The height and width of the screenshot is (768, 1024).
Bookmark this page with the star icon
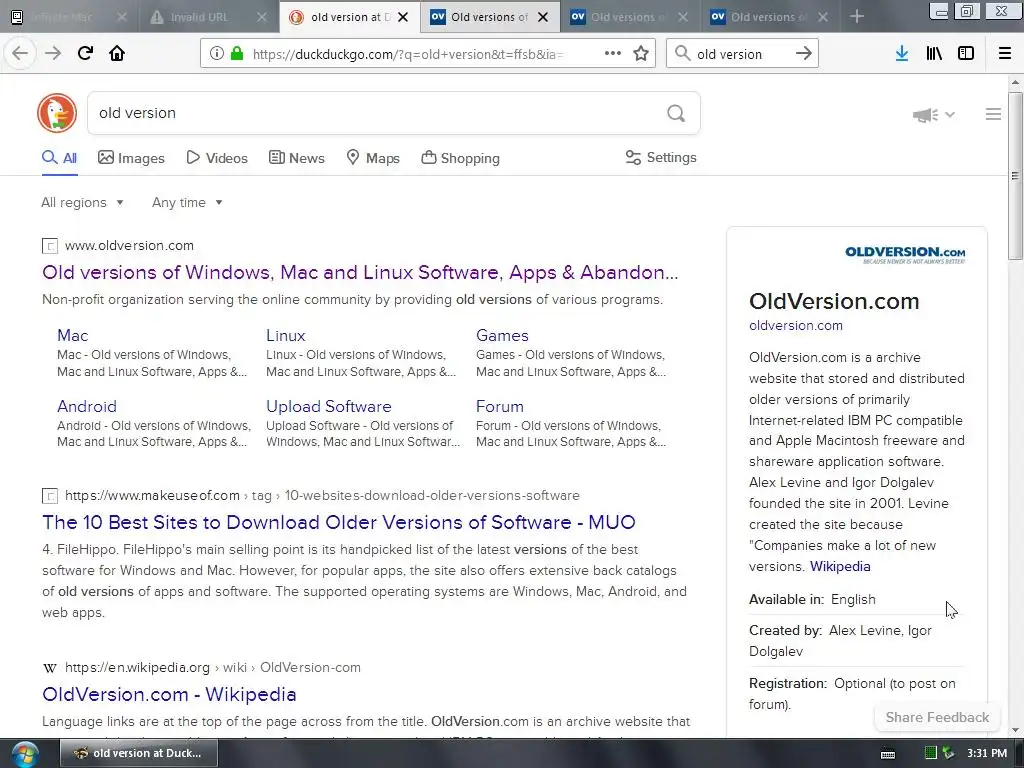[x=641, y=54]
